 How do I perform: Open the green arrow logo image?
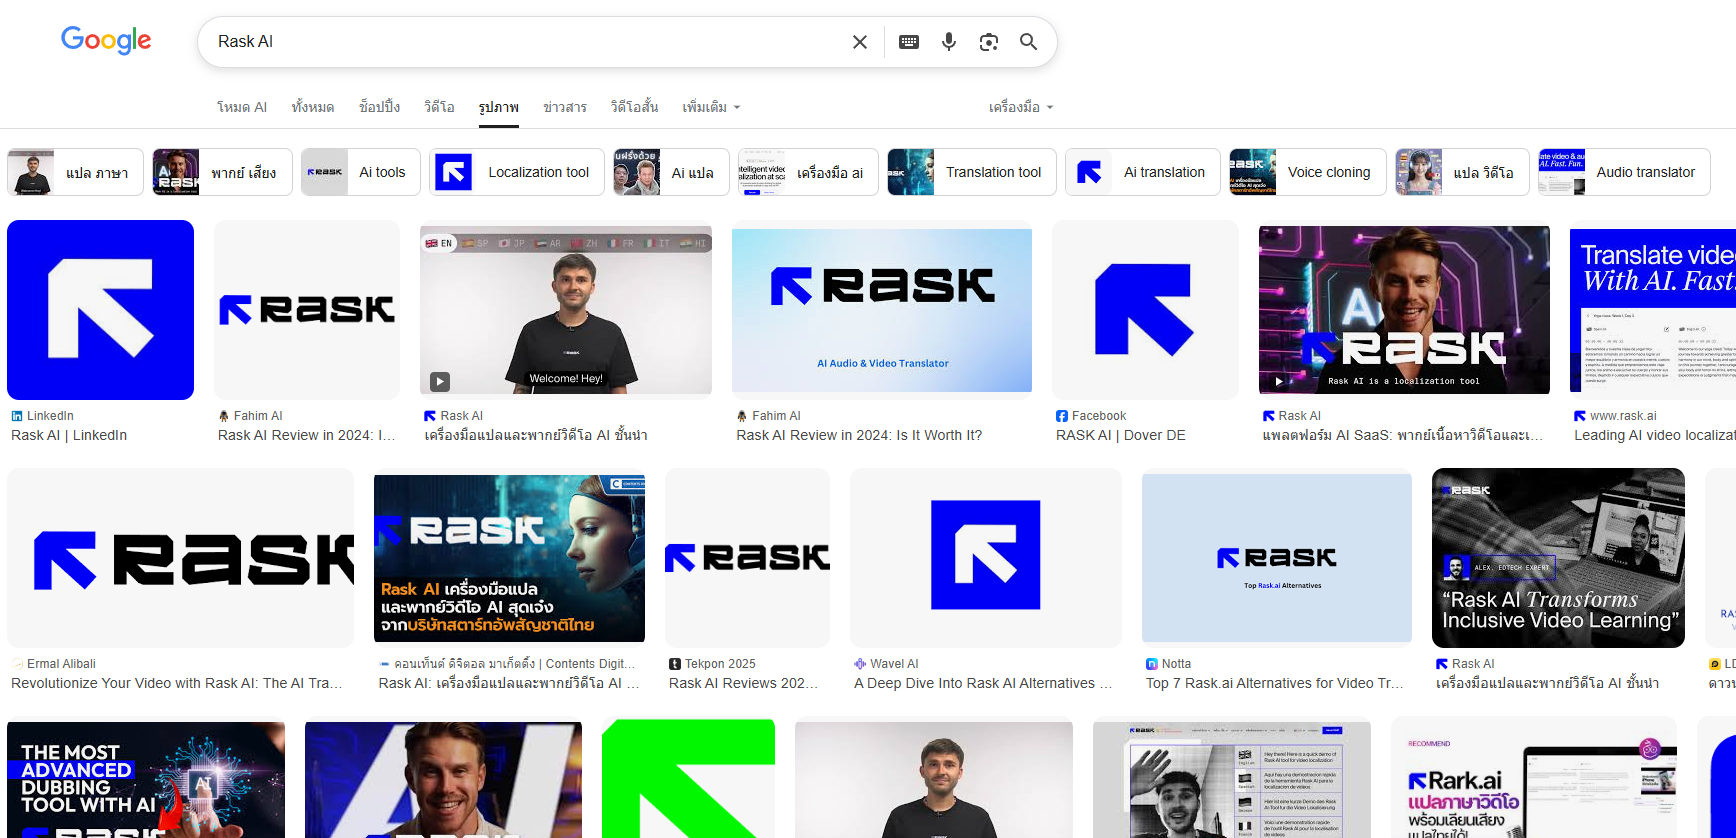688,778
